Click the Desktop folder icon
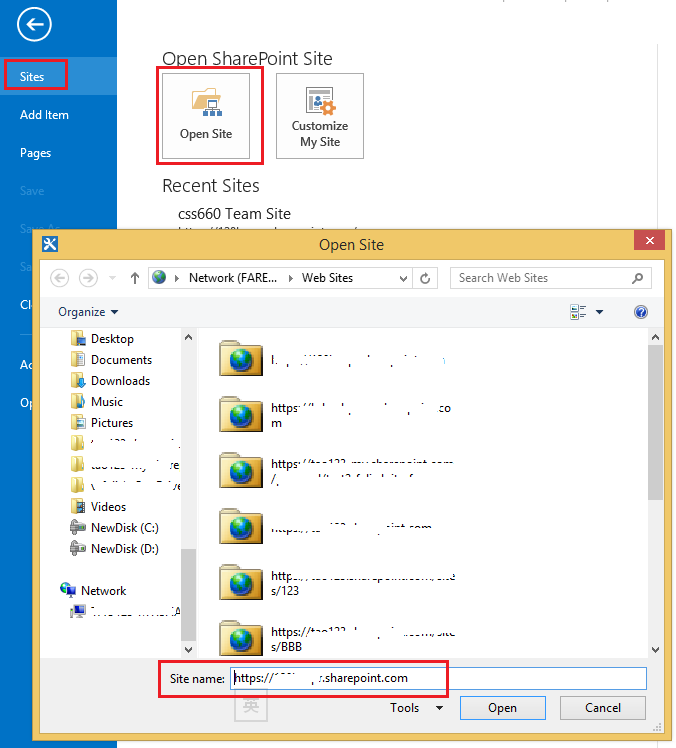Image resolution: width=676 pixels, height=748 pixels. click(x=78, y=338)
